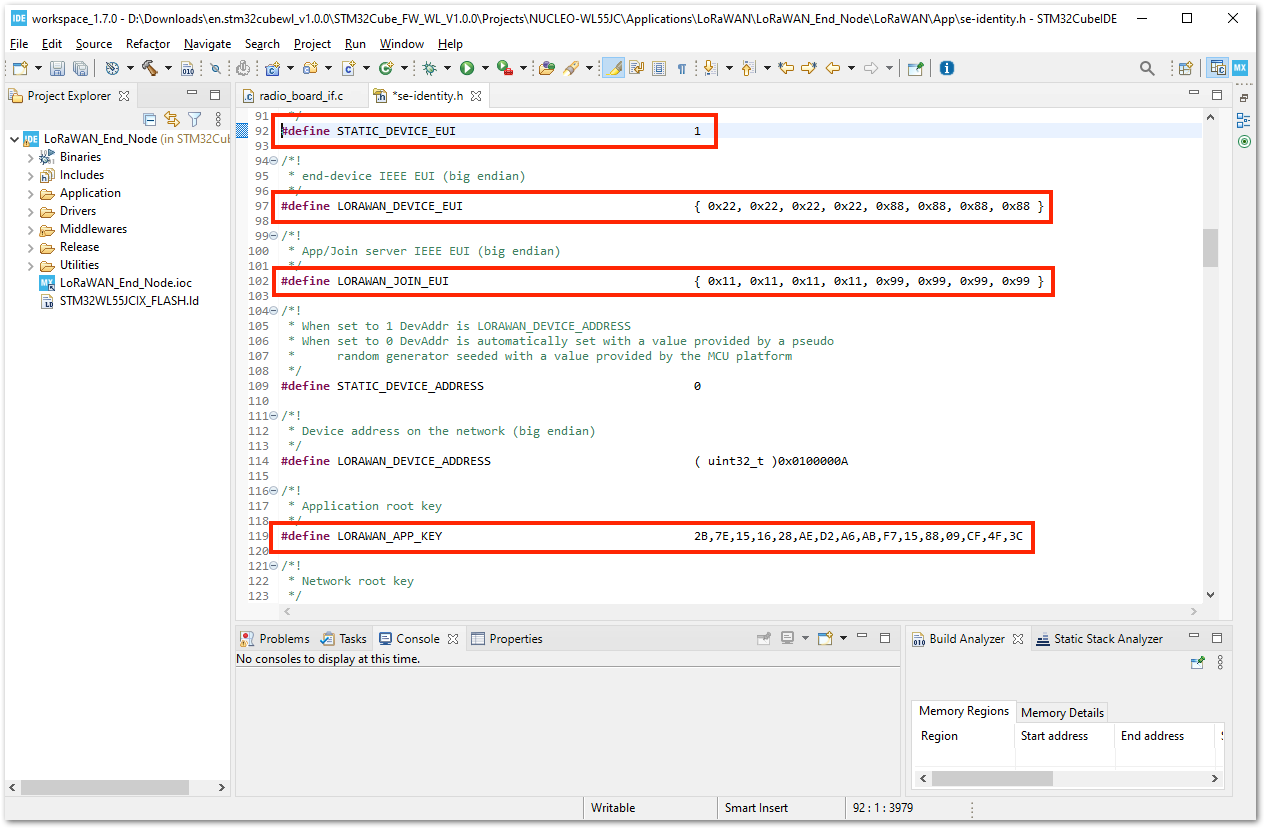This screenshot has height=829, width=1265.
Task: Click the binary 010 toolbar icon
Action: coord(187,68)
